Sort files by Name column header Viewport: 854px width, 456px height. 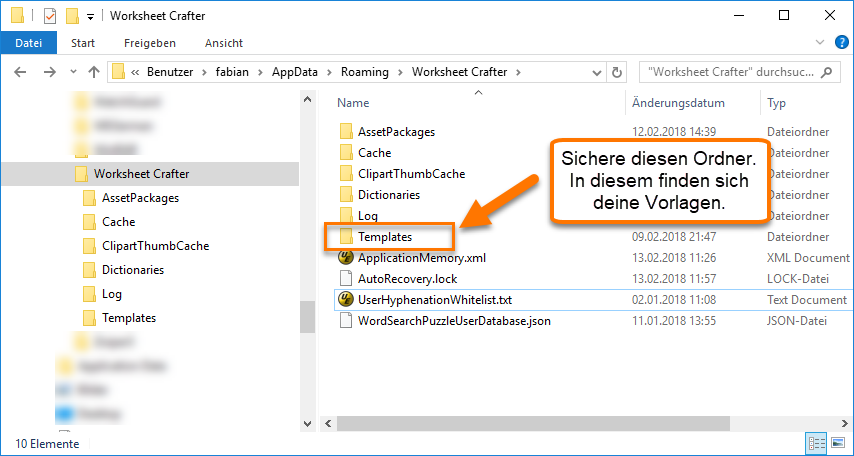pyautogui.click(x=354, y=103)
